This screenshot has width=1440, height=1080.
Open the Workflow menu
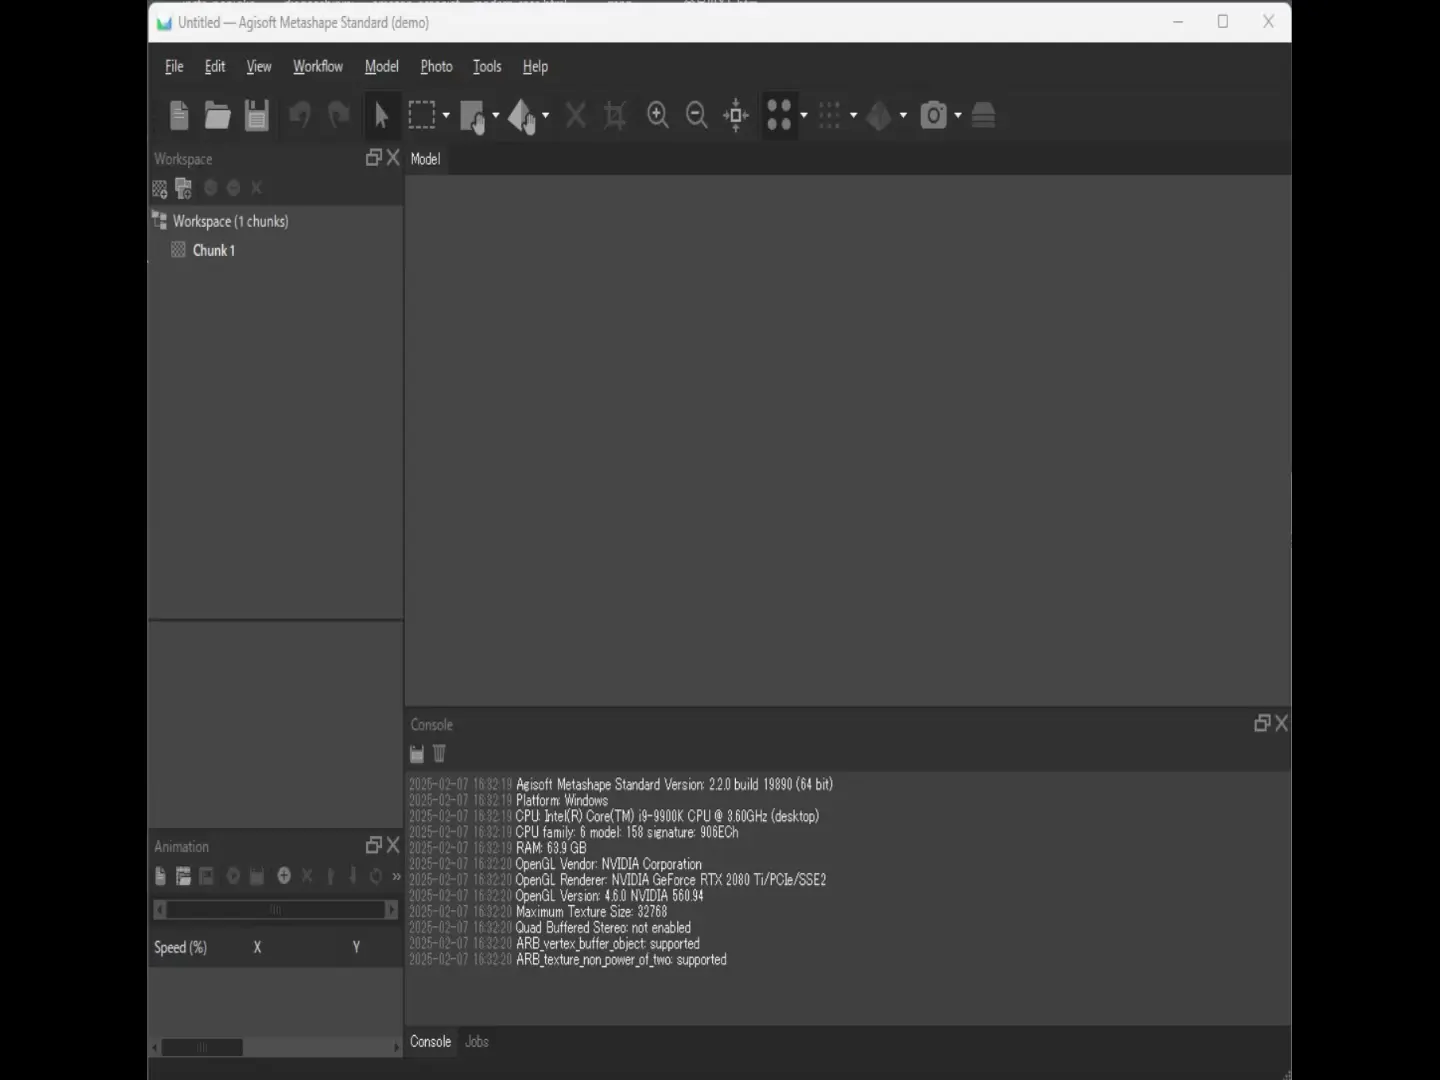tap(318, 67)
